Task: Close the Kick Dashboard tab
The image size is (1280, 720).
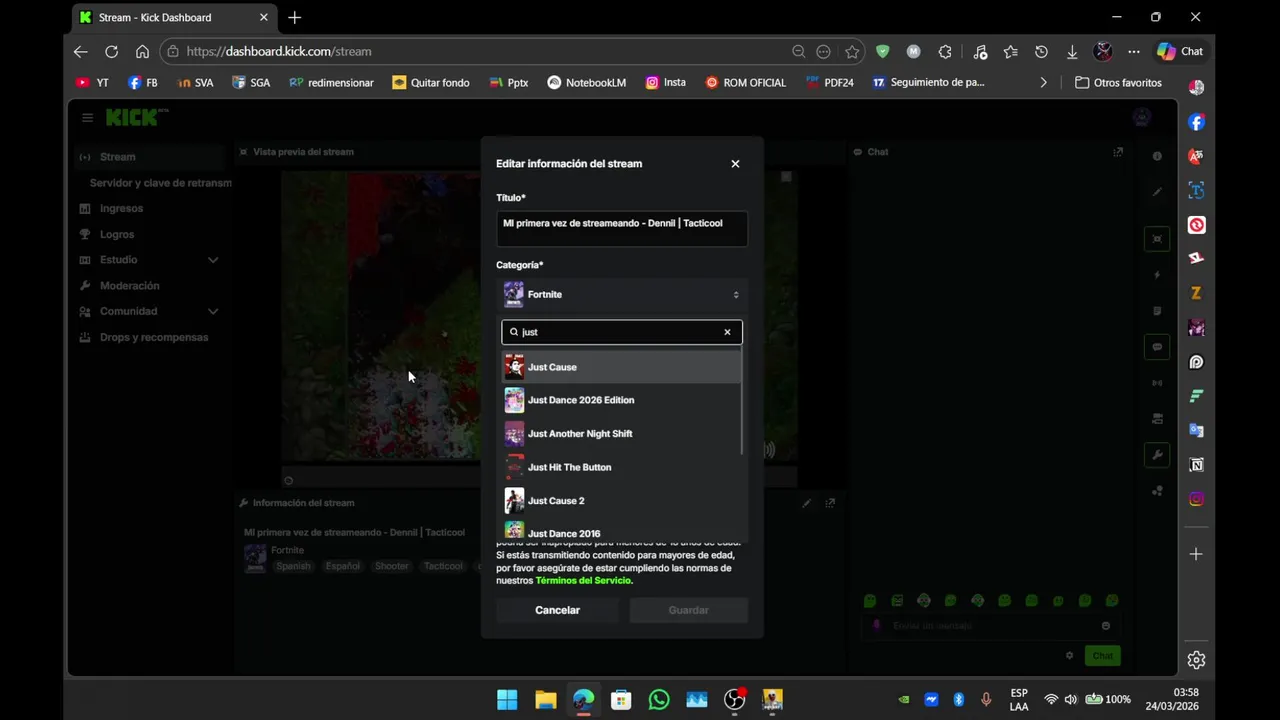Action: [x=264, y=17]
